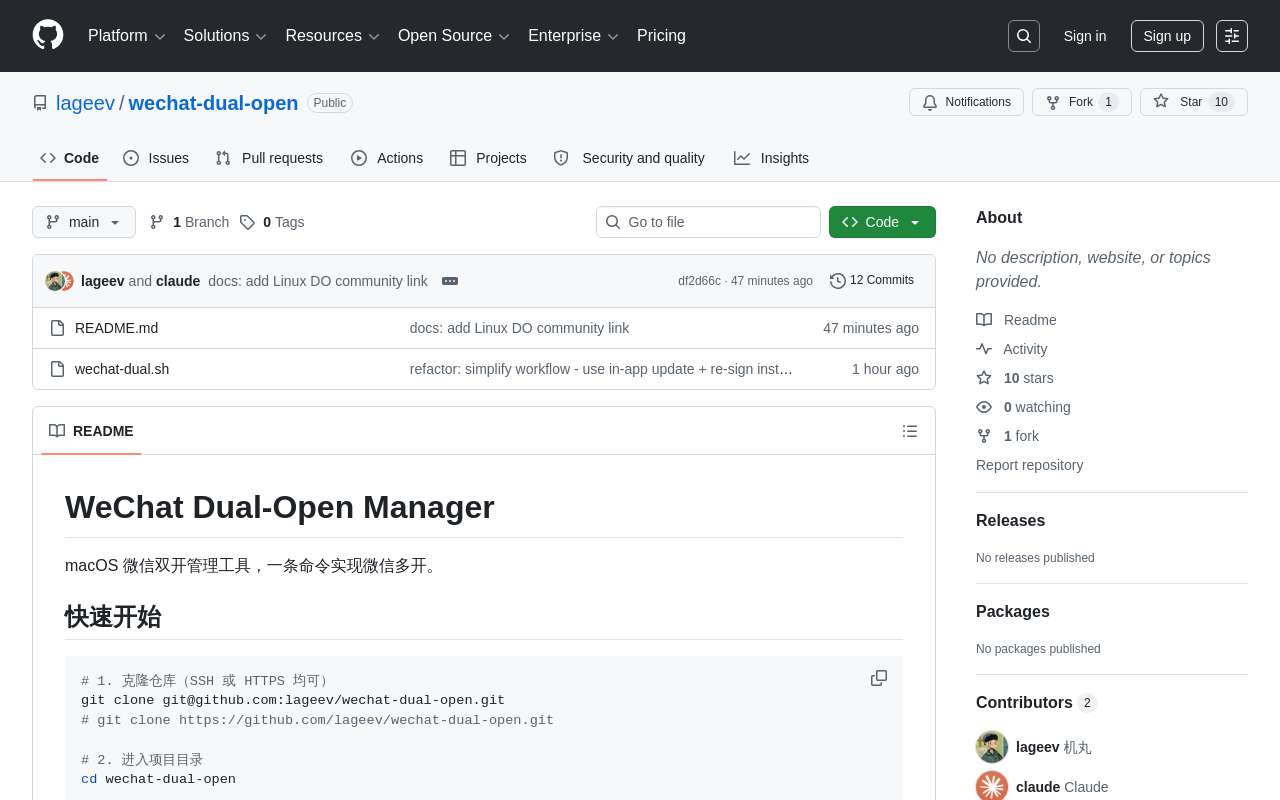Open the wechat-dual.sh file
Screen dimensions: 1280x800
click(x=122, y=369)
